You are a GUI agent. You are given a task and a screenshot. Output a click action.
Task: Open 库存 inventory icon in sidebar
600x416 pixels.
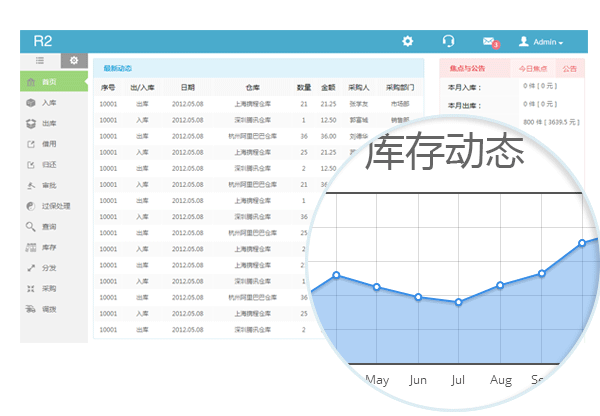click(x=31, y=247)
